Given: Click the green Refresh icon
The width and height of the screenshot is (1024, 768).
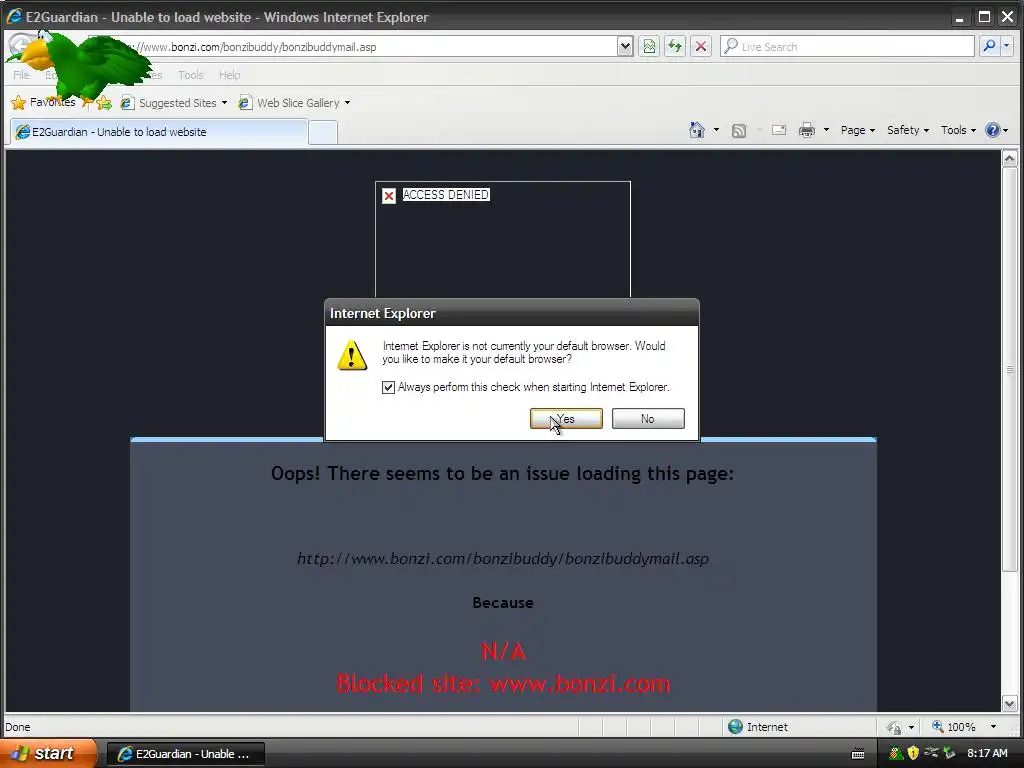Looking at the screenshot, I should click(x=675, y=46).
